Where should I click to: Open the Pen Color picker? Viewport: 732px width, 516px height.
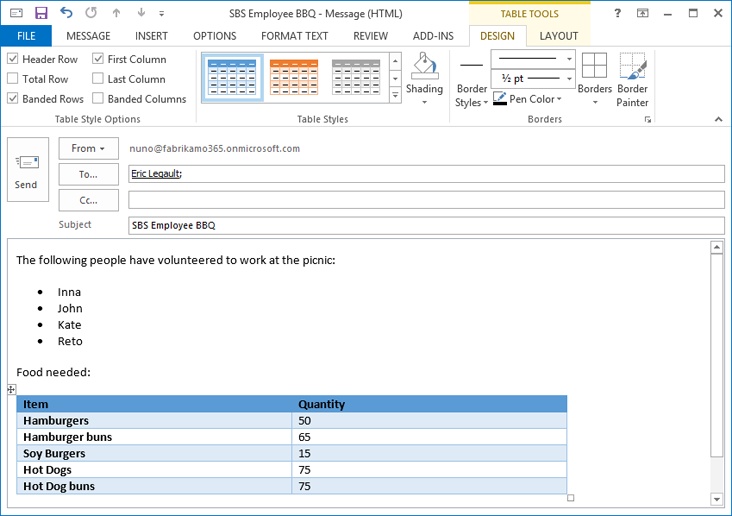coord(527,99)
